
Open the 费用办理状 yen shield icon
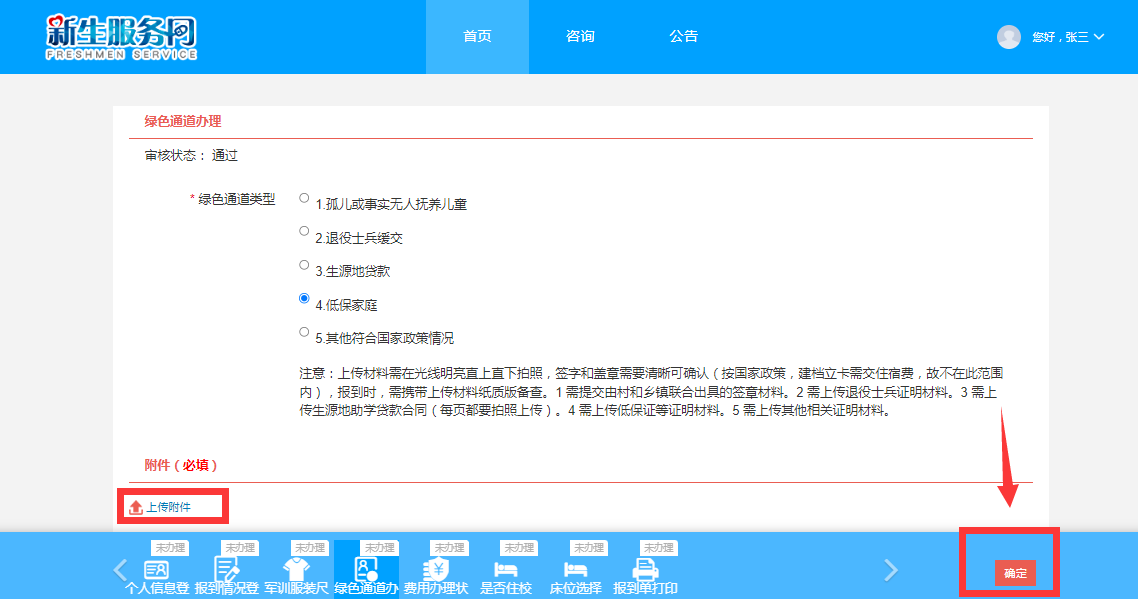point(436,570)
